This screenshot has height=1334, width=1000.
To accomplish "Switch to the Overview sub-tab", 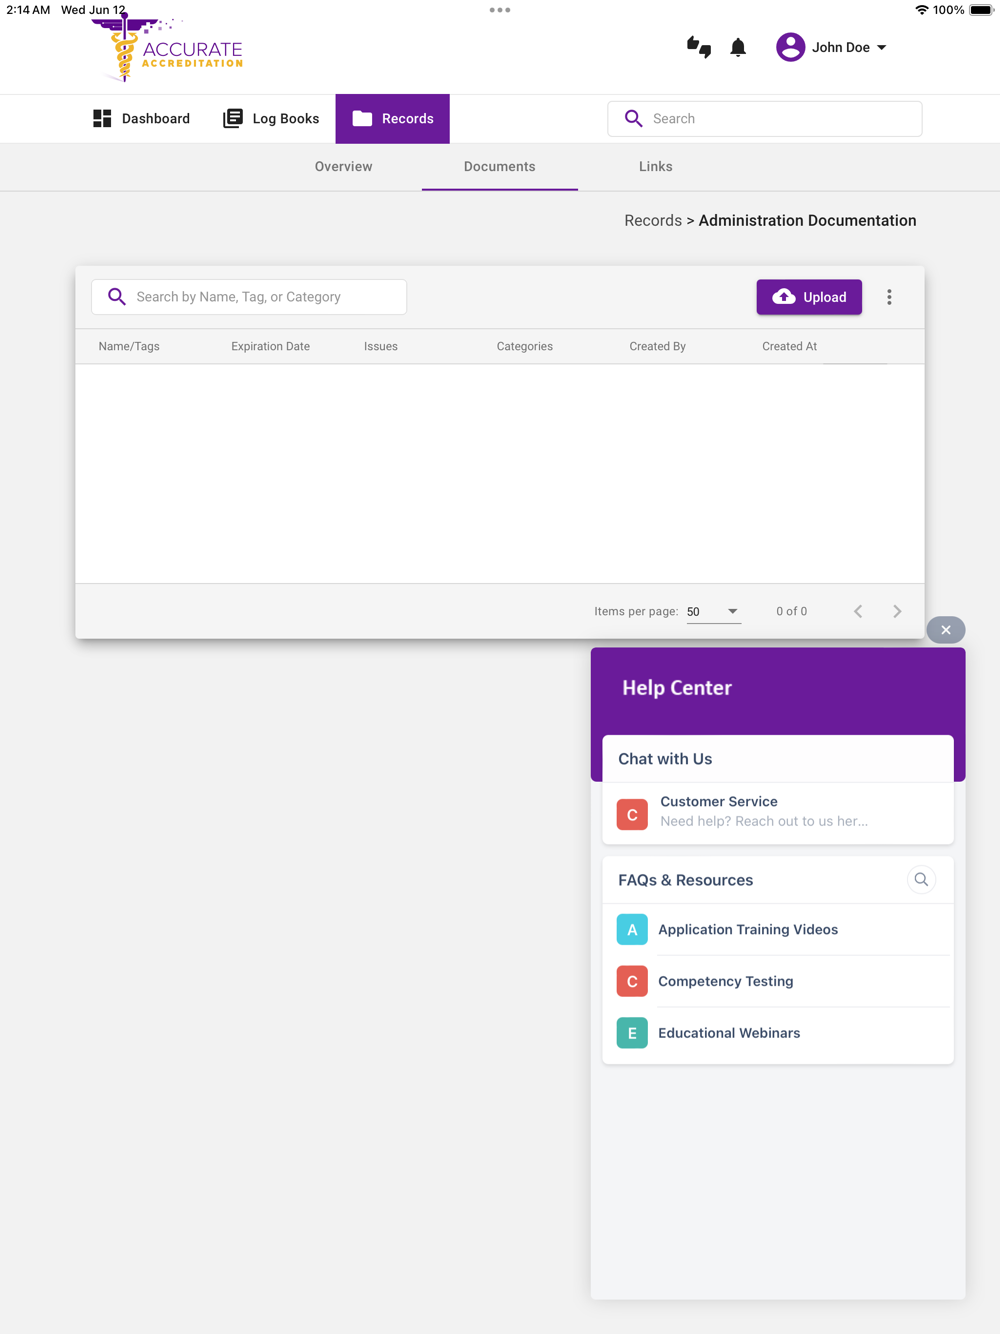I will pos(343,167).
